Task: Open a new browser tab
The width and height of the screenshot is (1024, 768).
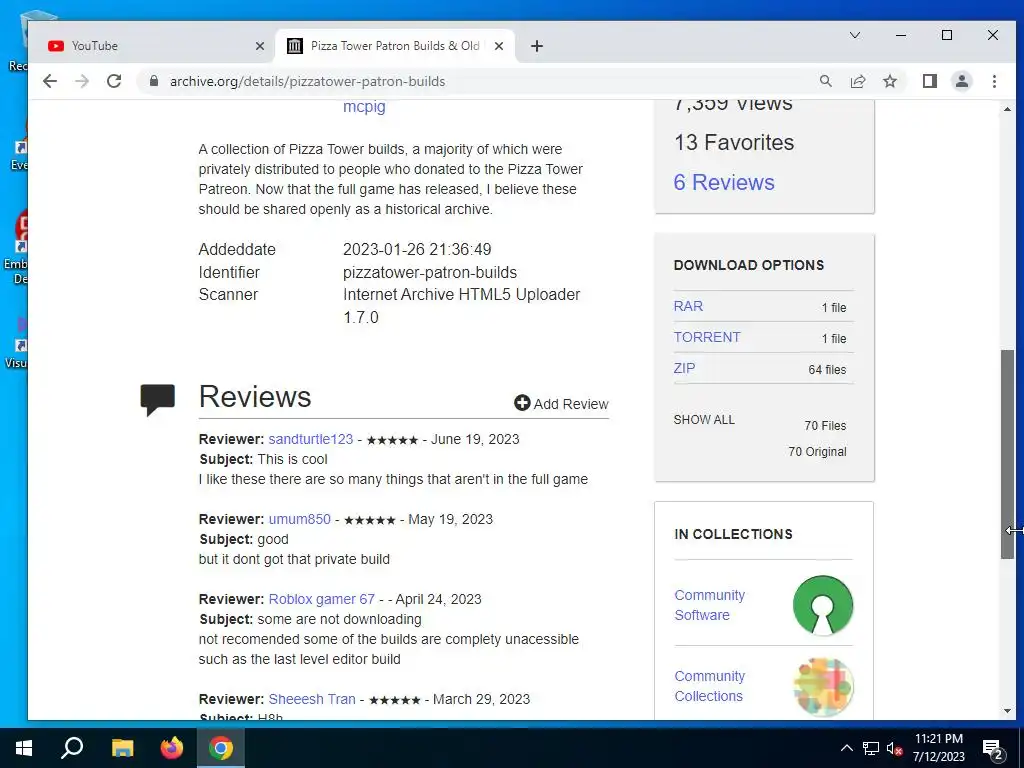Action: pos(536,46)
